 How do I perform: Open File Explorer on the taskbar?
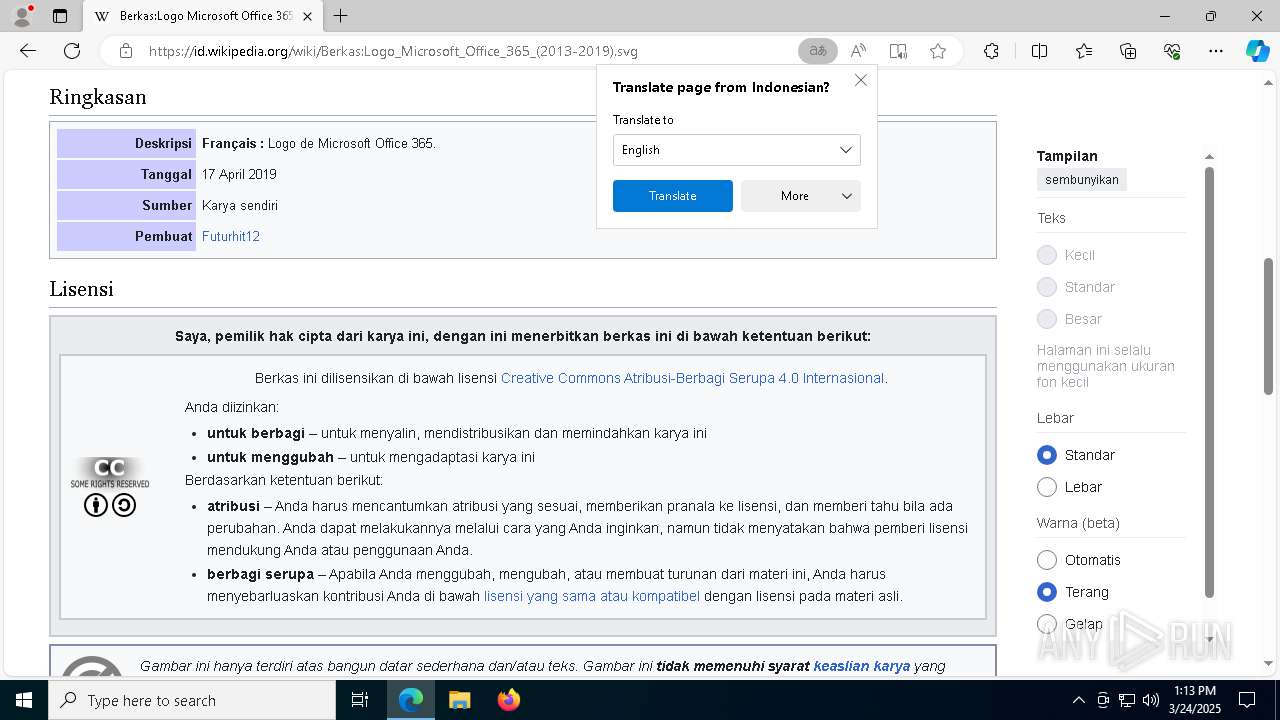pyautogui.click(x=459, y=700)
